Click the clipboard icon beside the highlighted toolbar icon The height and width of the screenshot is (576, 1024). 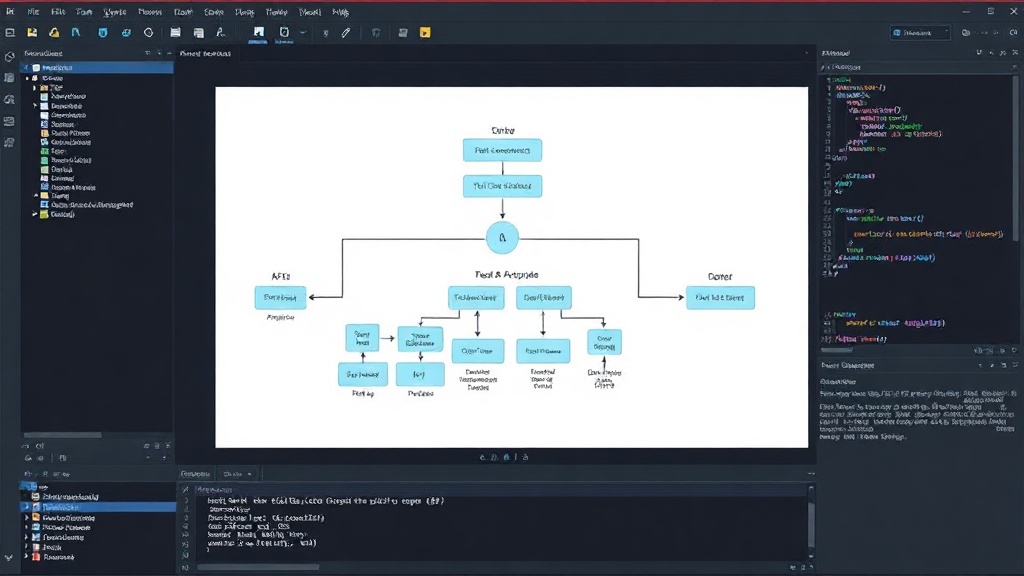click(x=284, y=33)
